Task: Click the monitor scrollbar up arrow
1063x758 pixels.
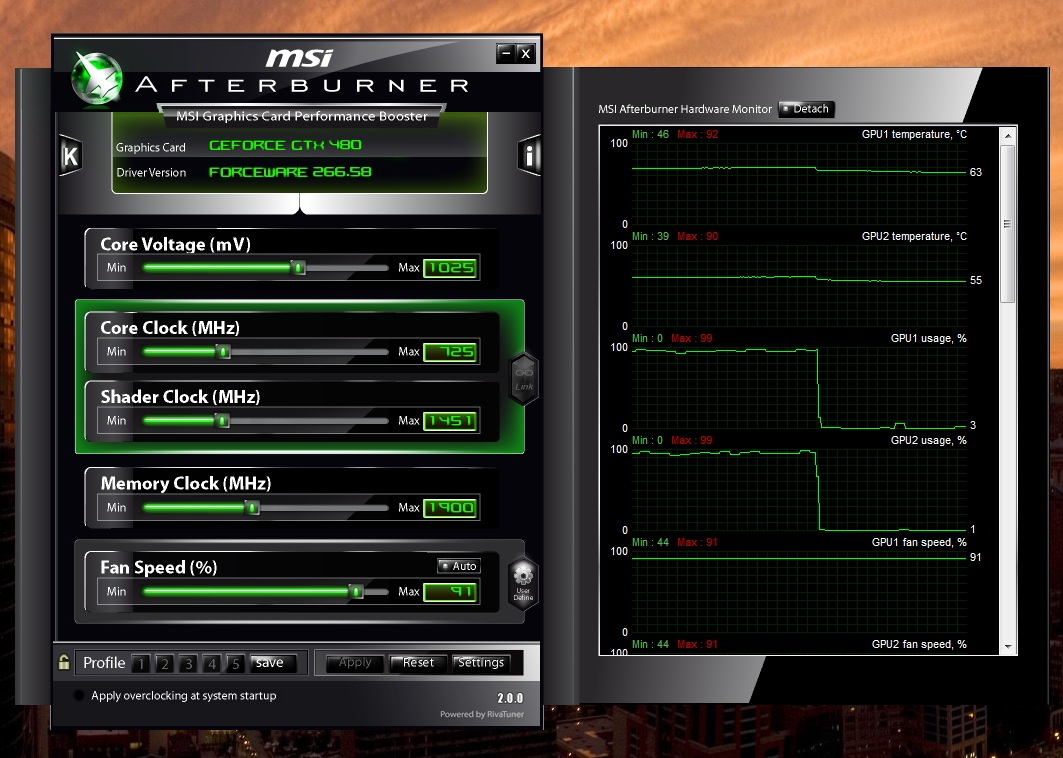Action: (1008, 136)
